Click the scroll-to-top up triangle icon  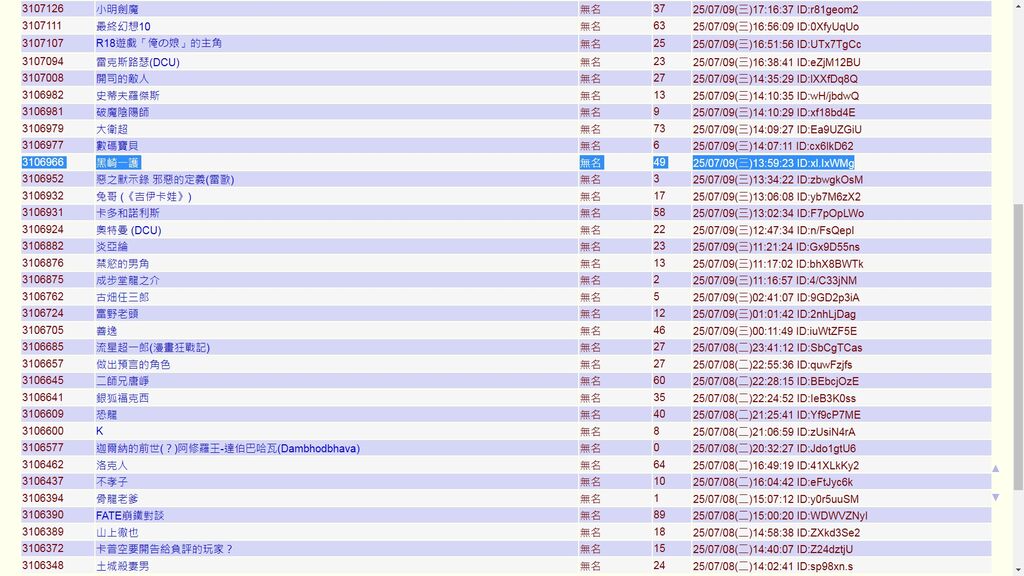pos(995,468)
